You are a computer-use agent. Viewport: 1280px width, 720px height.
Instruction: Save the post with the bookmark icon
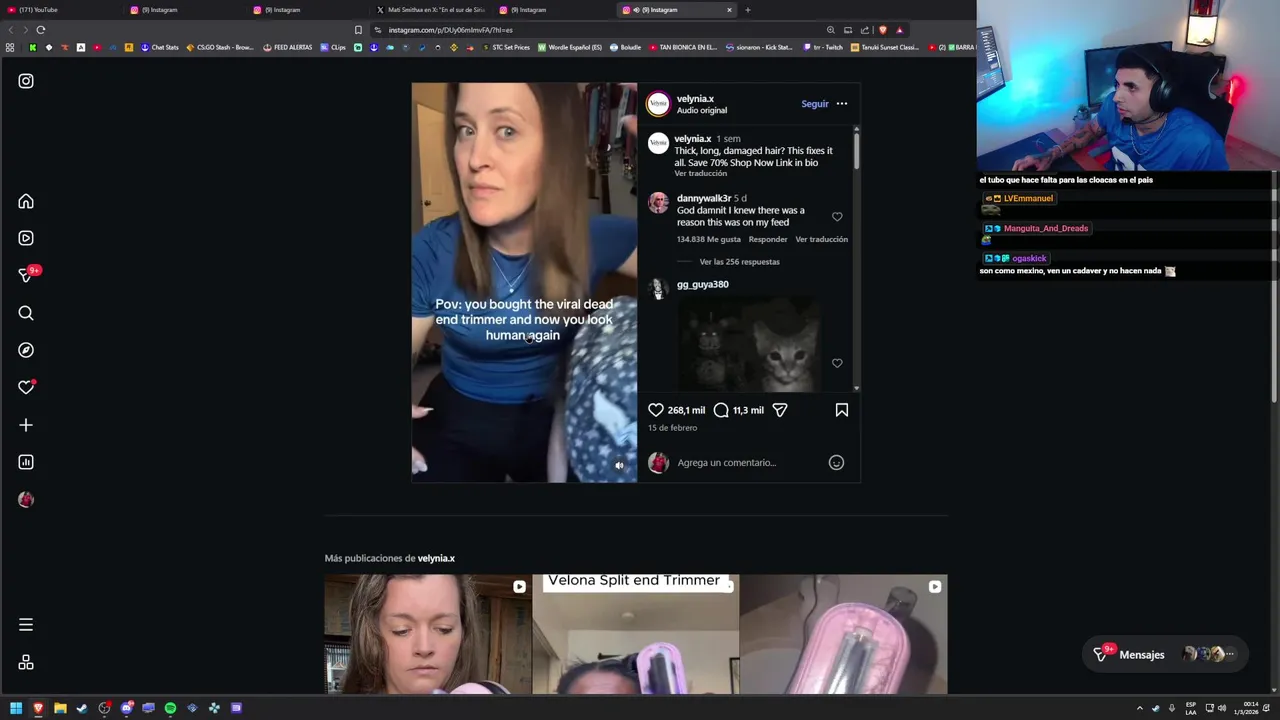click(842, 410)
